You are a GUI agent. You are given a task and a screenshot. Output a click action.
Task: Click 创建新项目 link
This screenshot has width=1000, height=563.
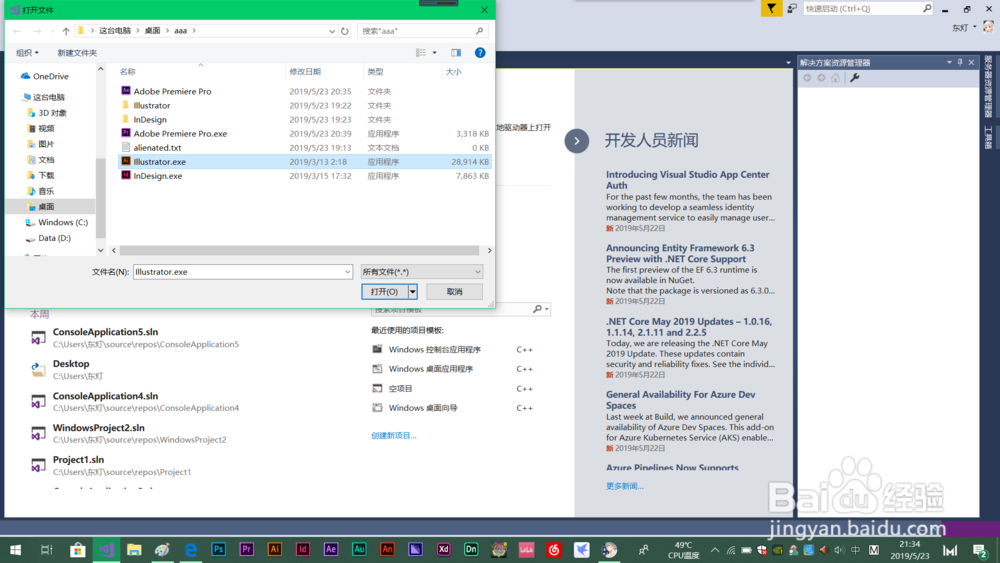click(x=393, y=435)
